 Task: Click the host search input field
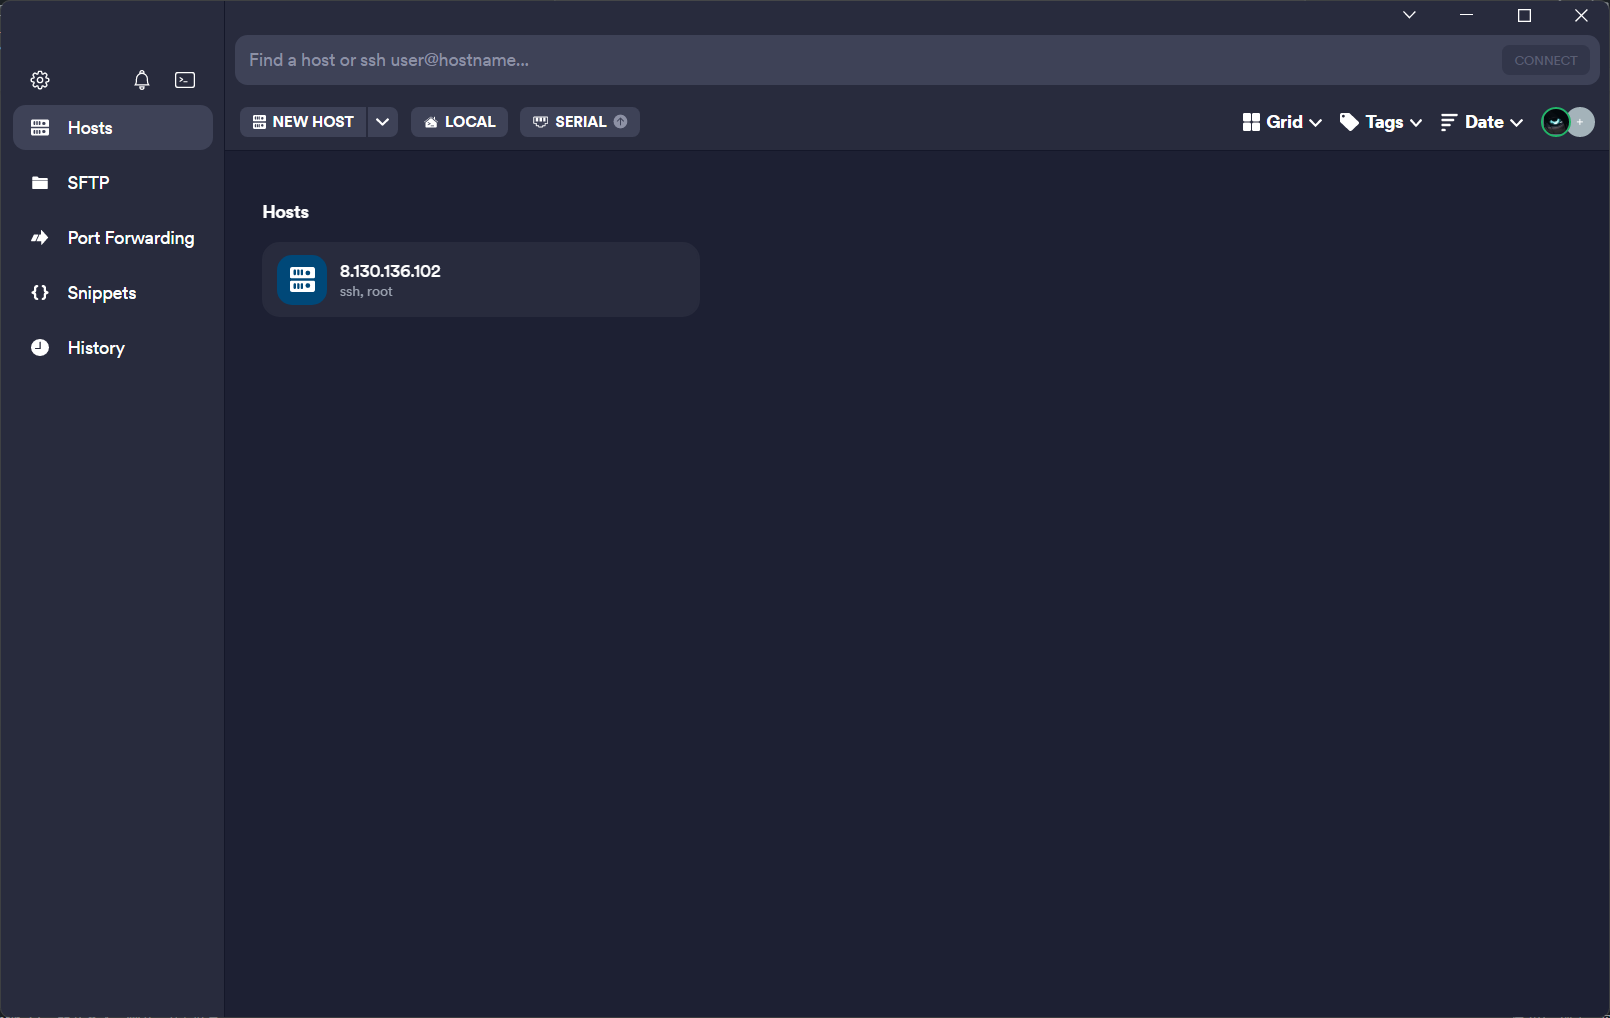pyautogui.click(x=868, y=60)
